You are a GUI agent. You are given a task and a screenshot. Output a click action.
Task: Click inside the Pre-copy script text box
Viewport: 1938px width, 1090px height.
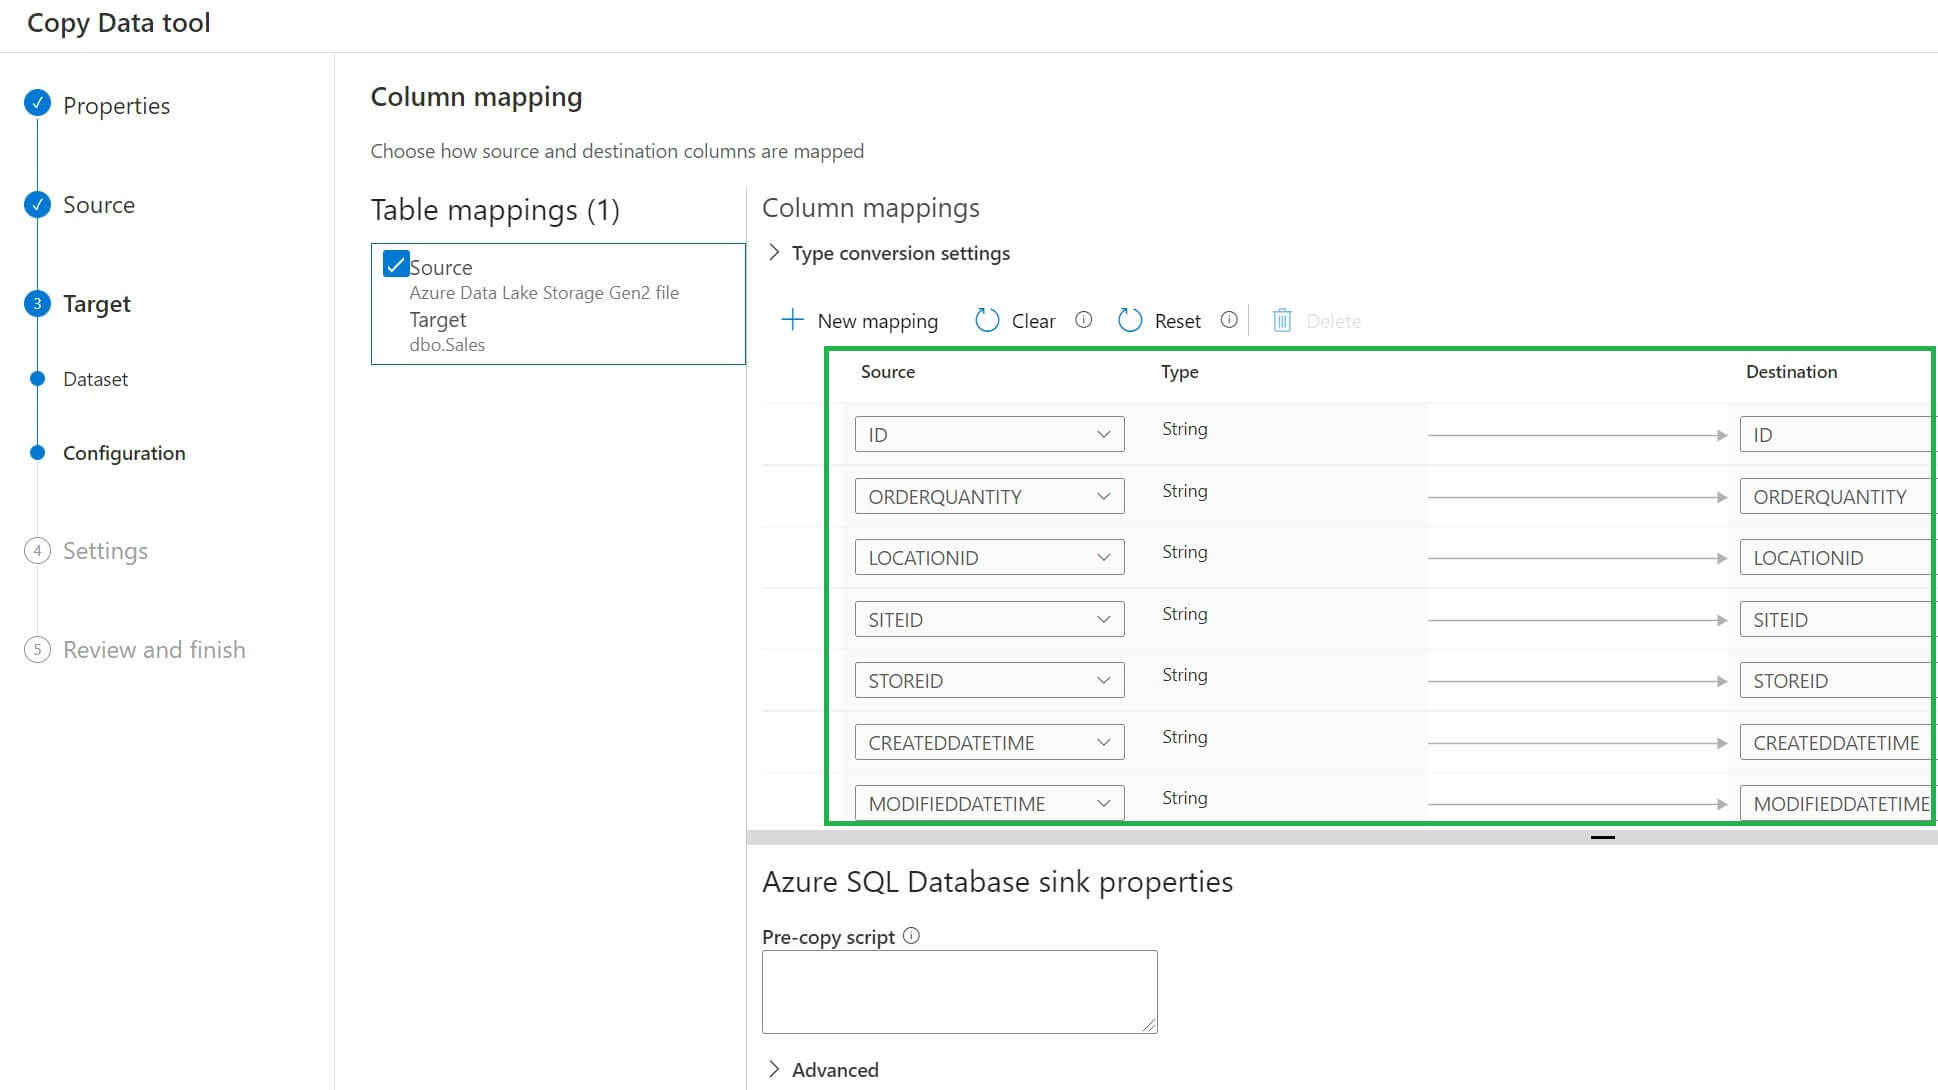click(x=959, y=991)
